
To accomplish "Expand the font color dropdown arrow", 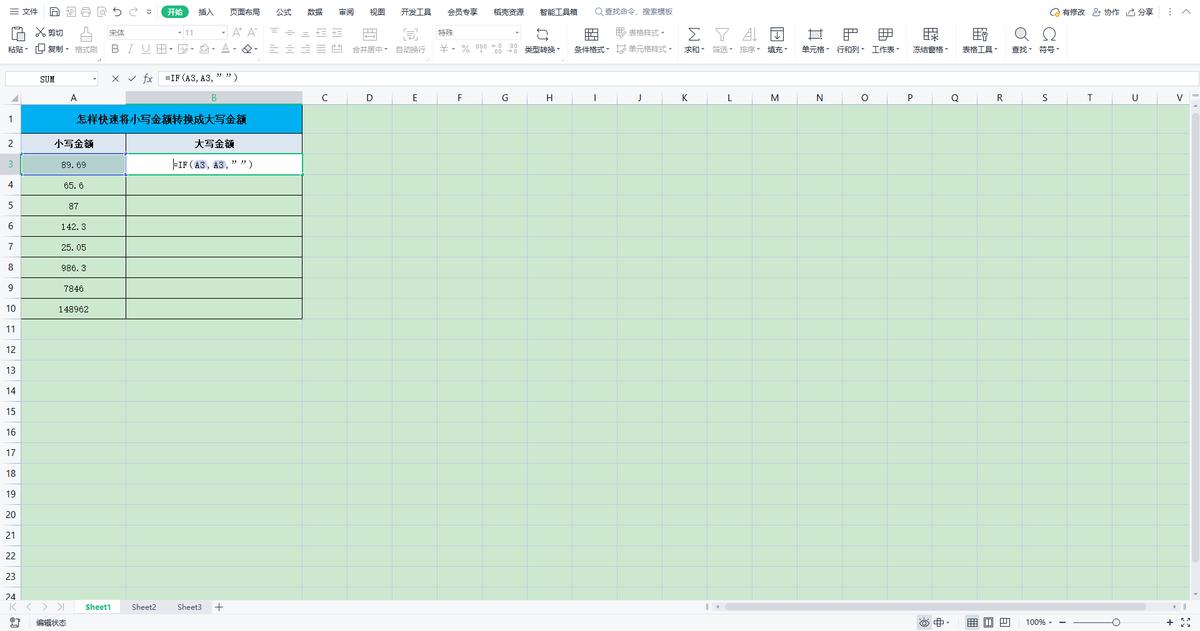I will tap(236, 50).
